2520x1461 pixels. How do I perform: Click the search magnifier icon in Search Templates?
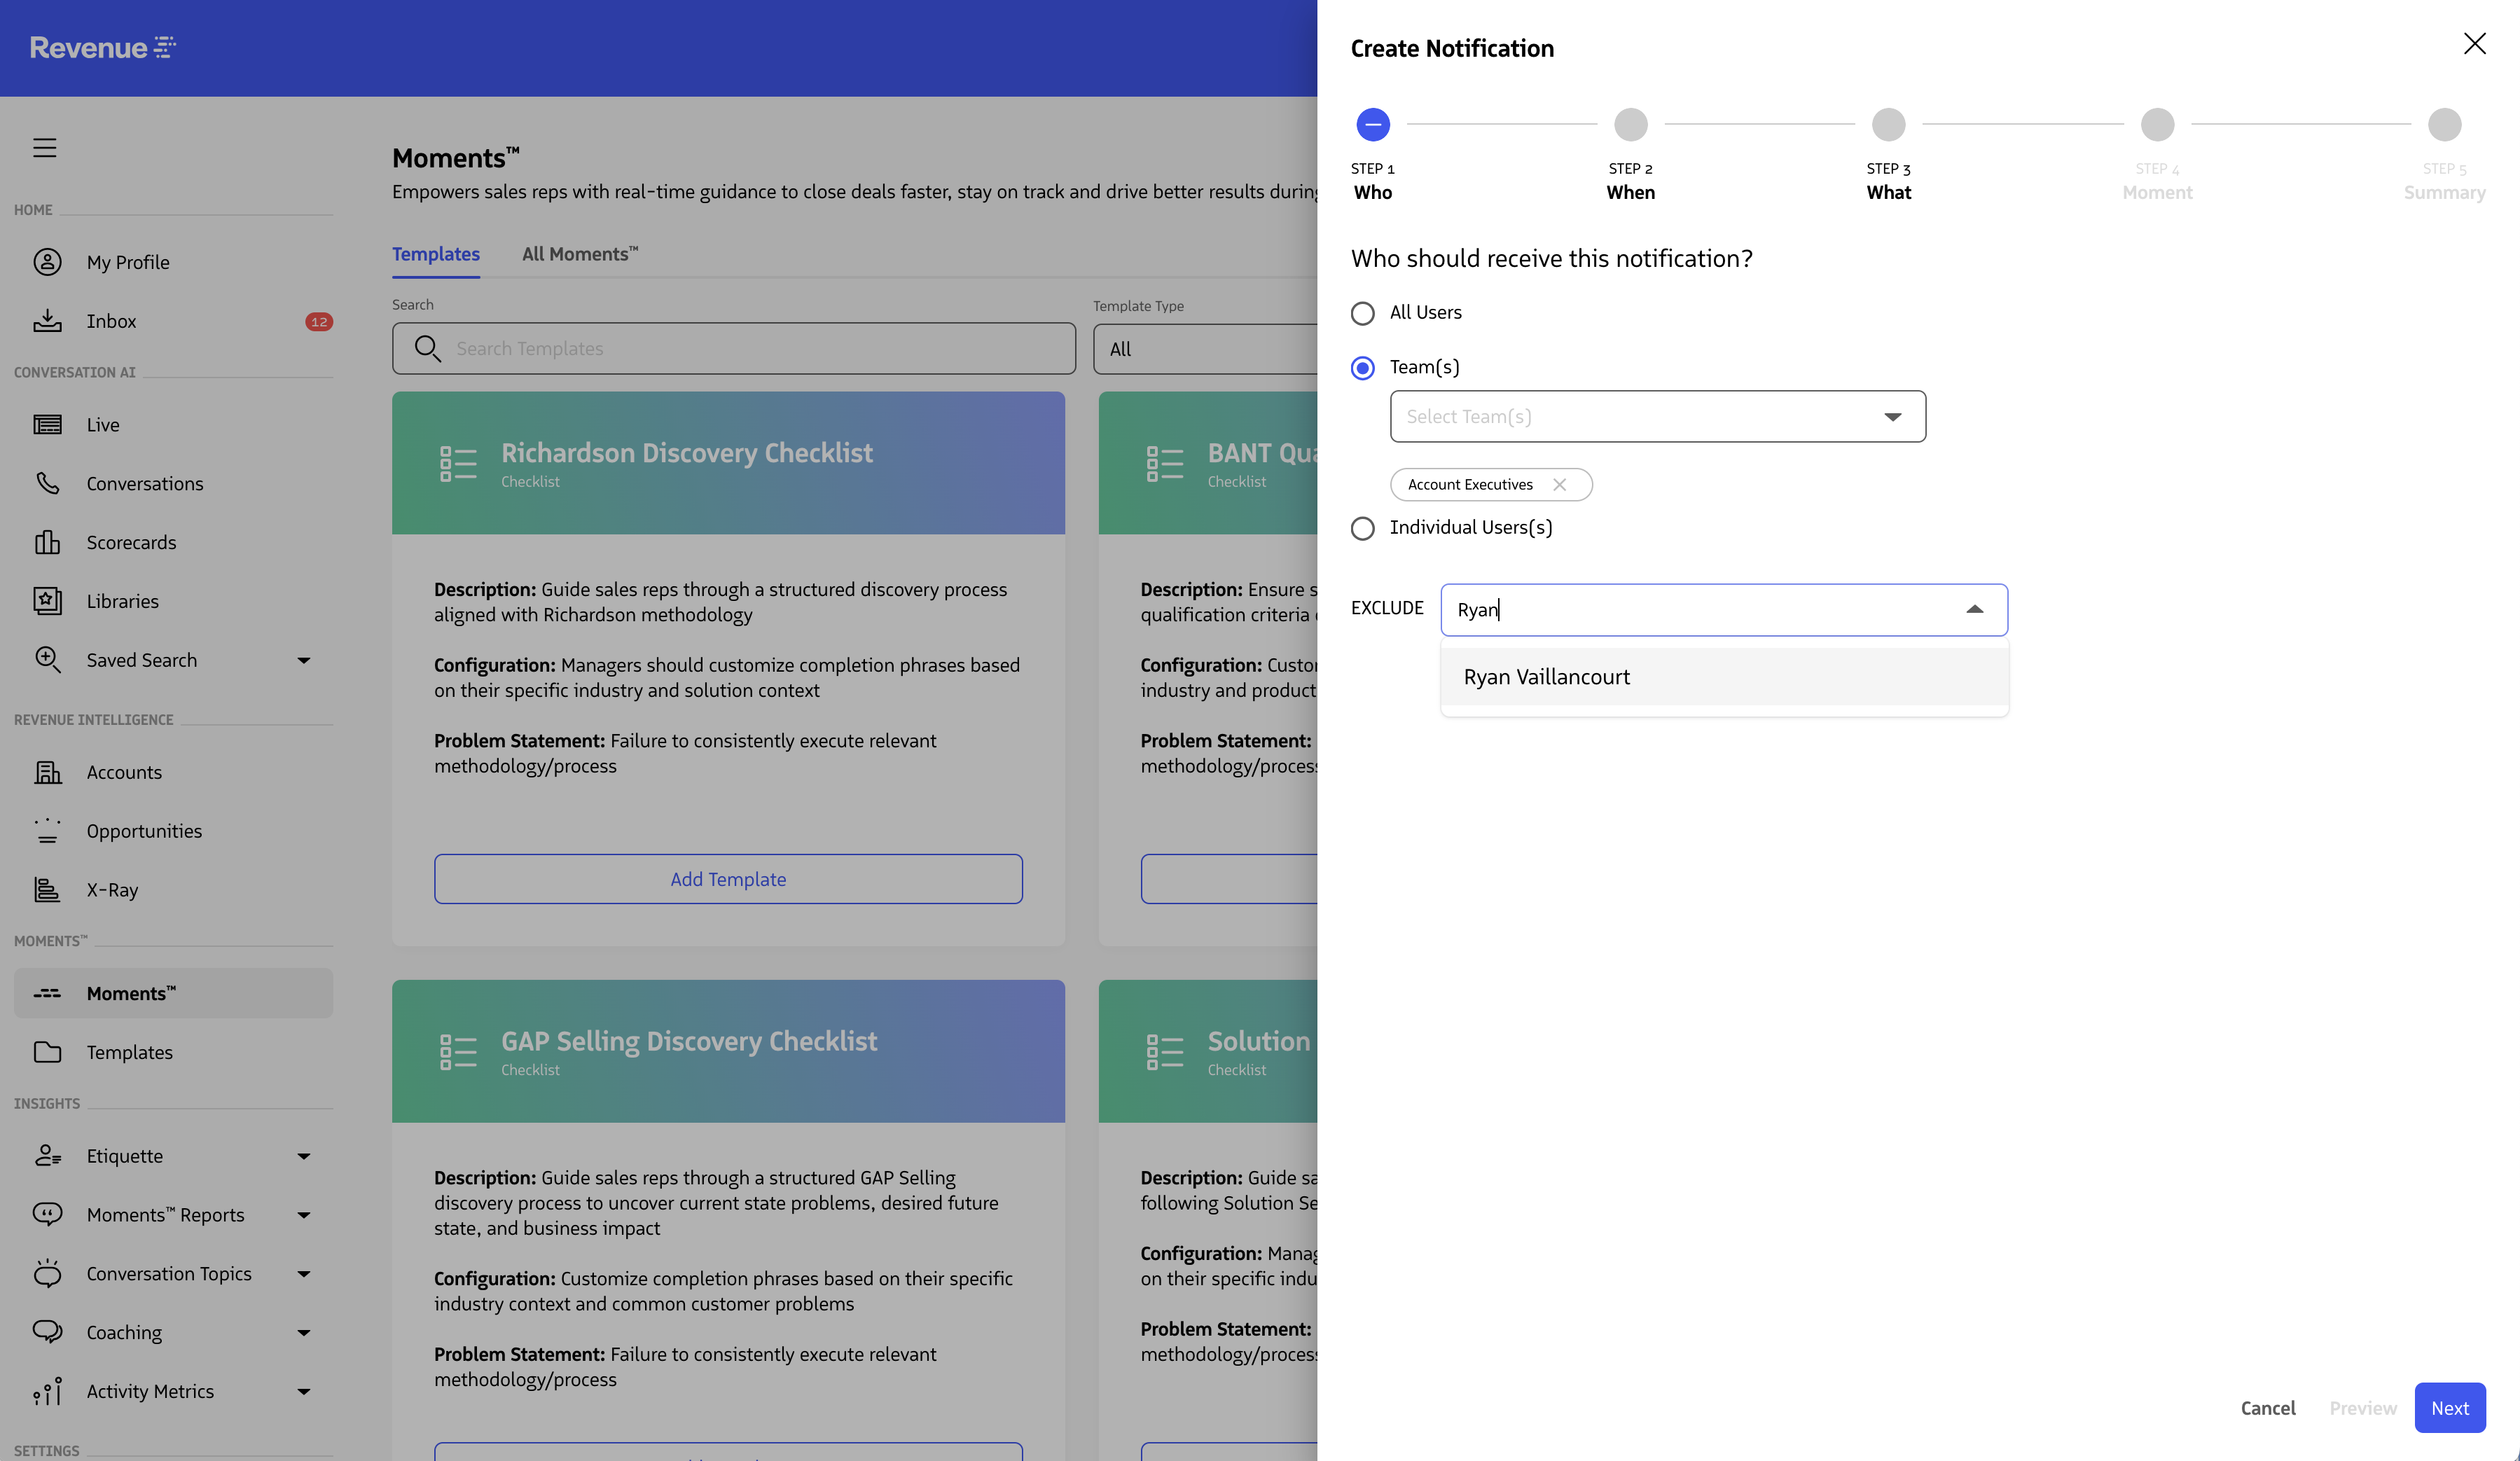point(428,349)
